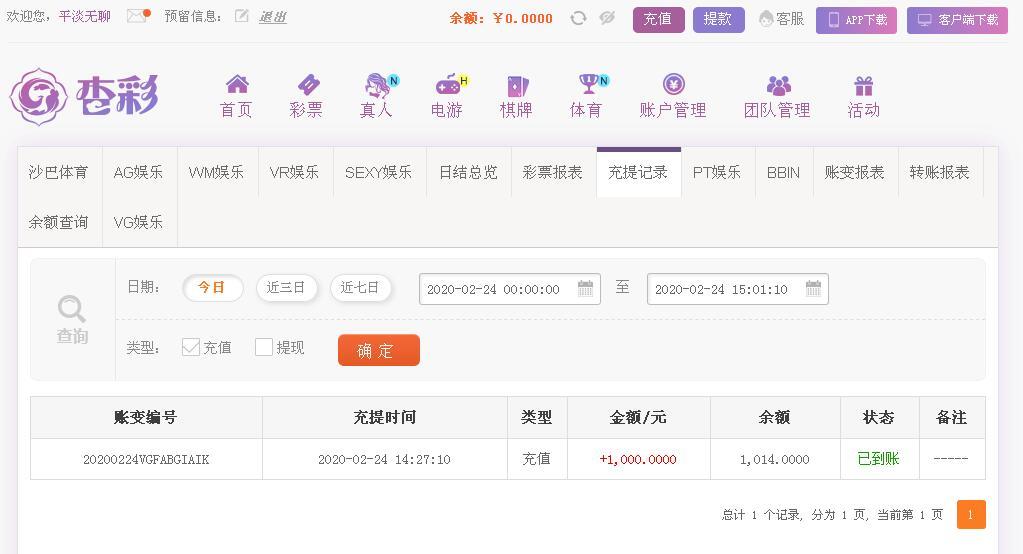Switch to the WM娱乐 tab

tap(217, 172)
